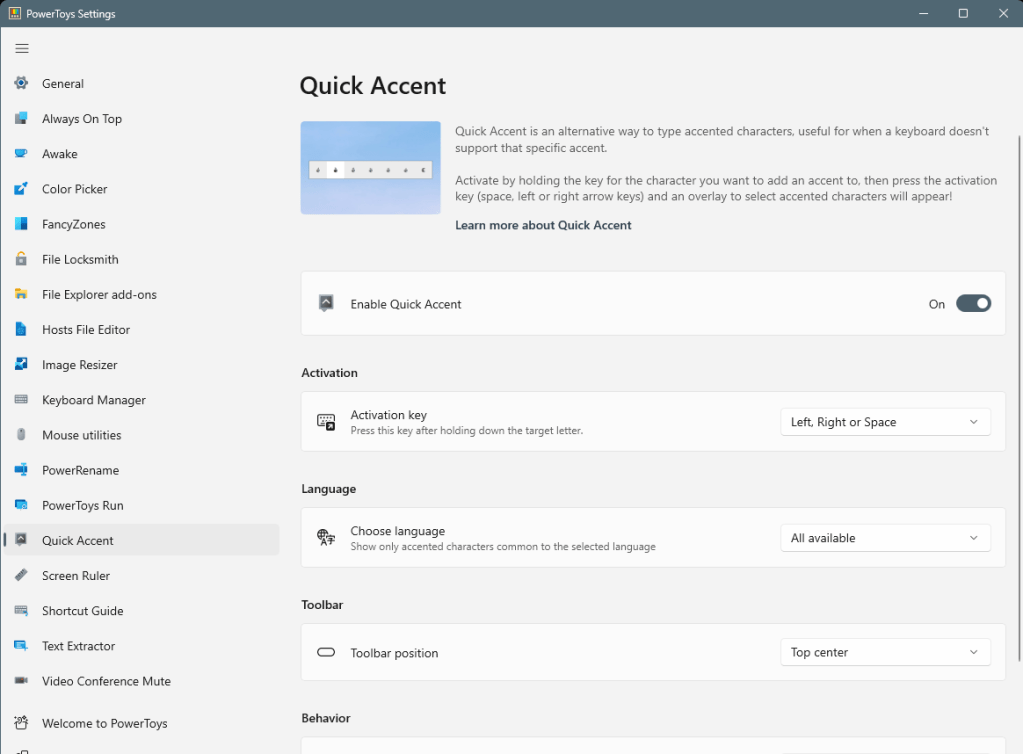Open Keyboard Manager from its keyboard icon

pos(21,400)
